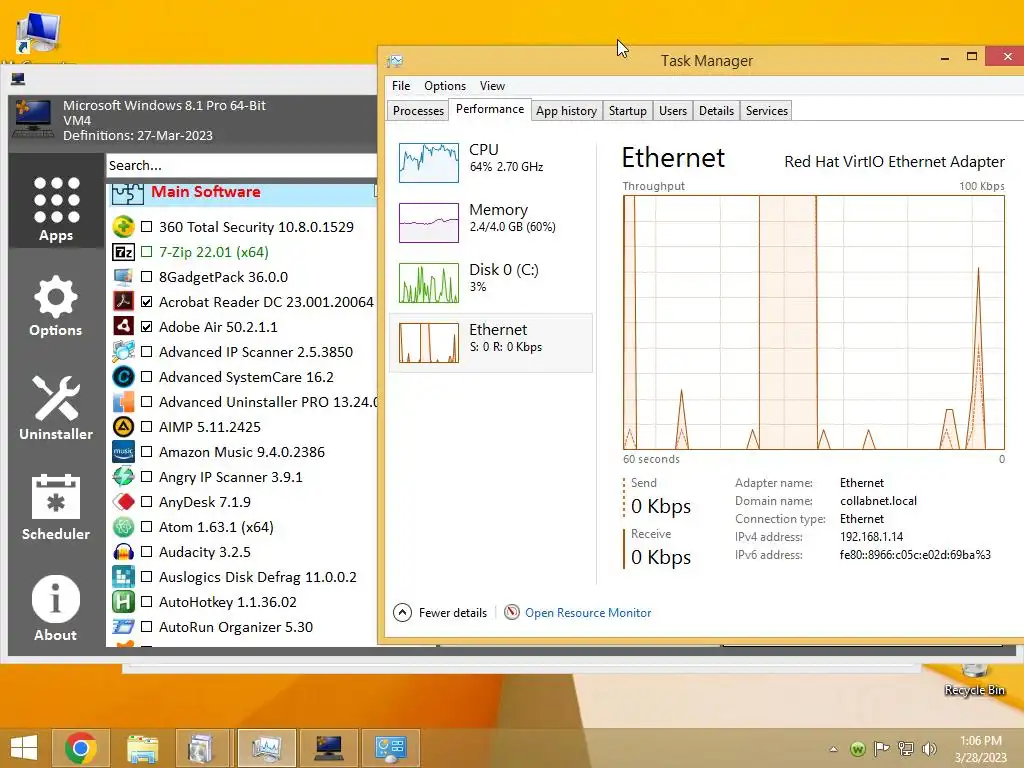Screen dimensions: 1024x768
Task: Switch to the Users tab
Action: coord(673,110)
